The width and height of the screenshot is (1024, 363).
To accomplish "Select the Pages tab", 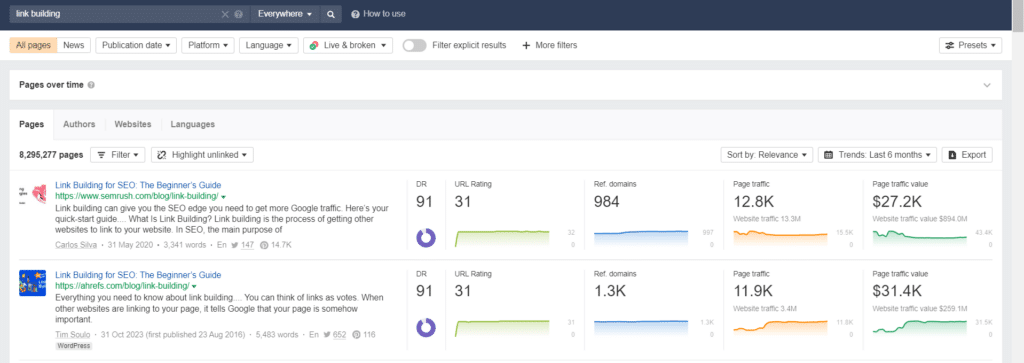I will click(31, 124).
